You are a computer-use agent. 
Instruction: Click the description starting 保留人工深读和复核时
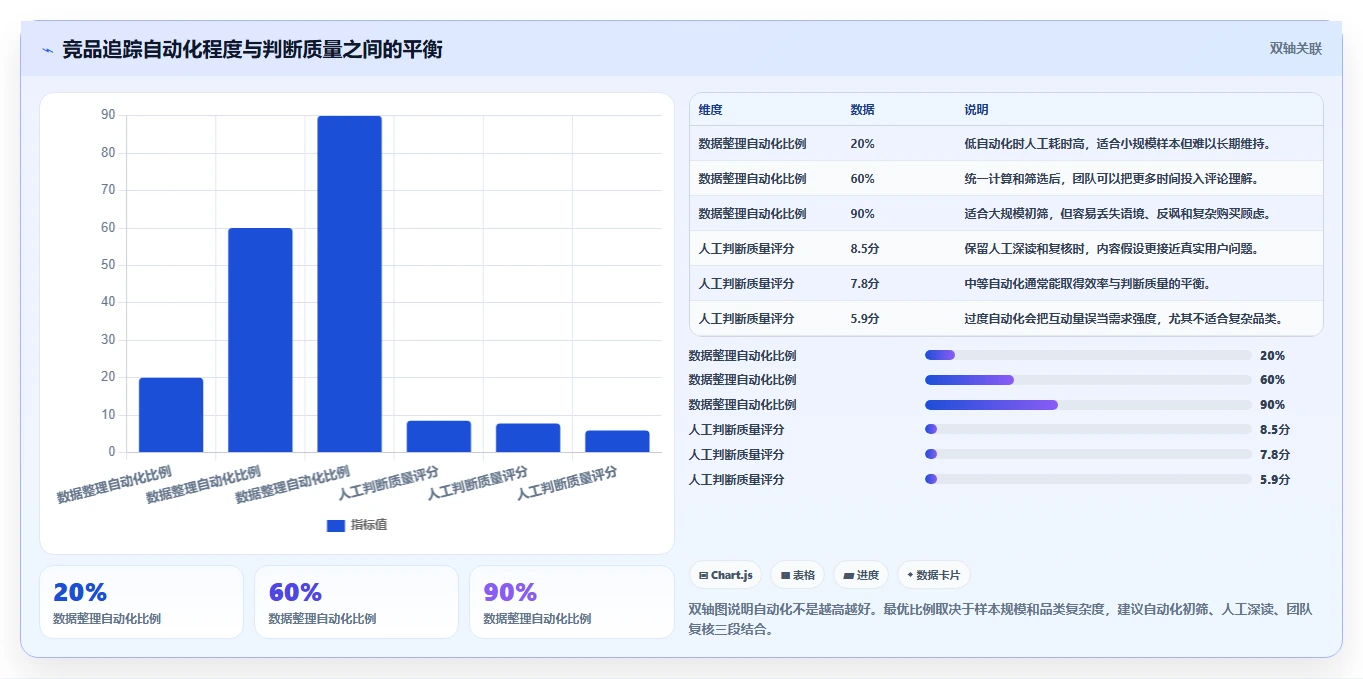(x=1111, y=249)
